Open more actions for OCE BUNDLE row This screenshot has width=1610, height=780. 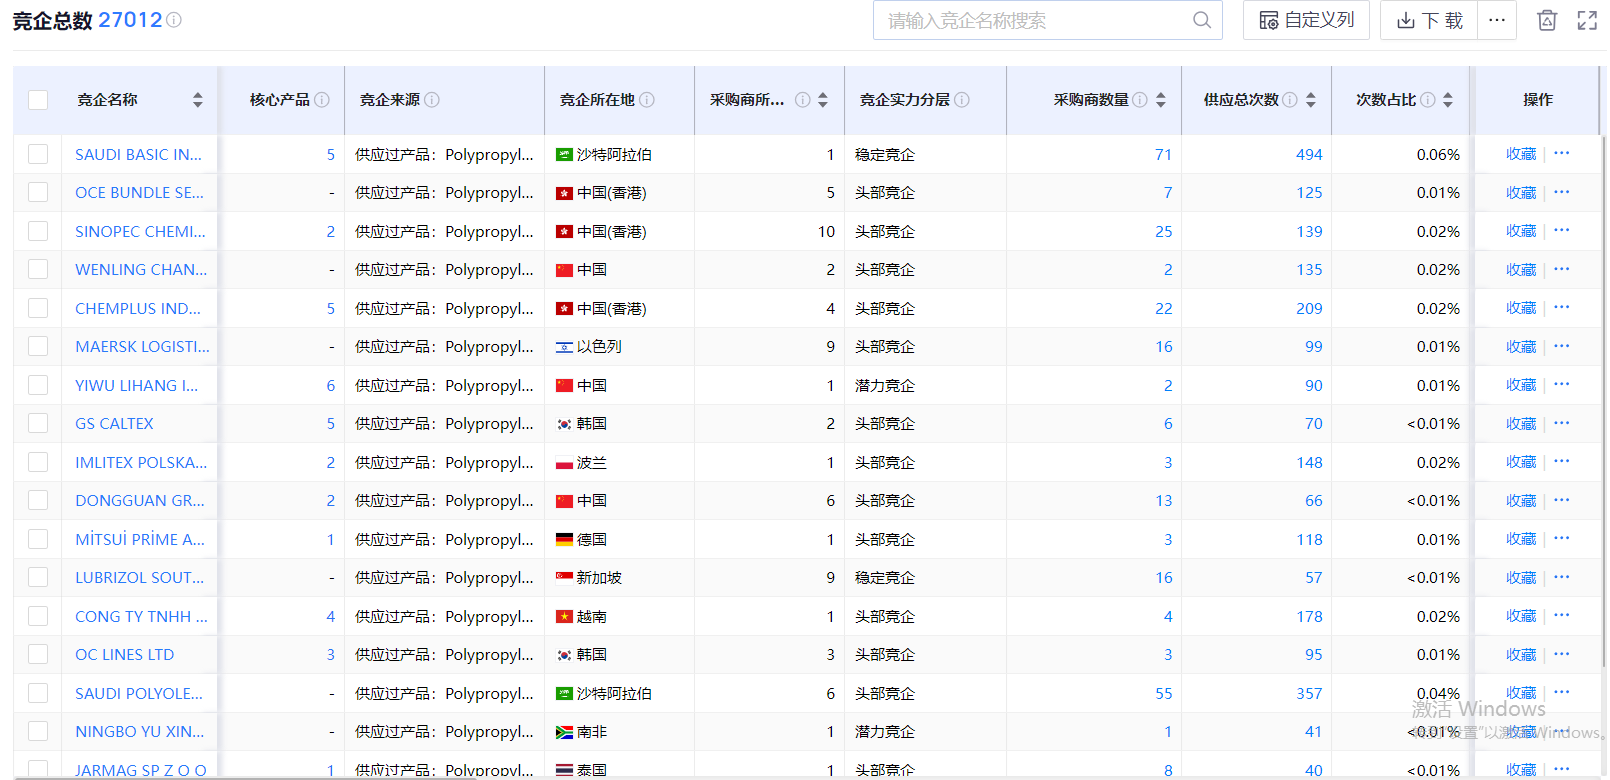tap(1562, 192)
